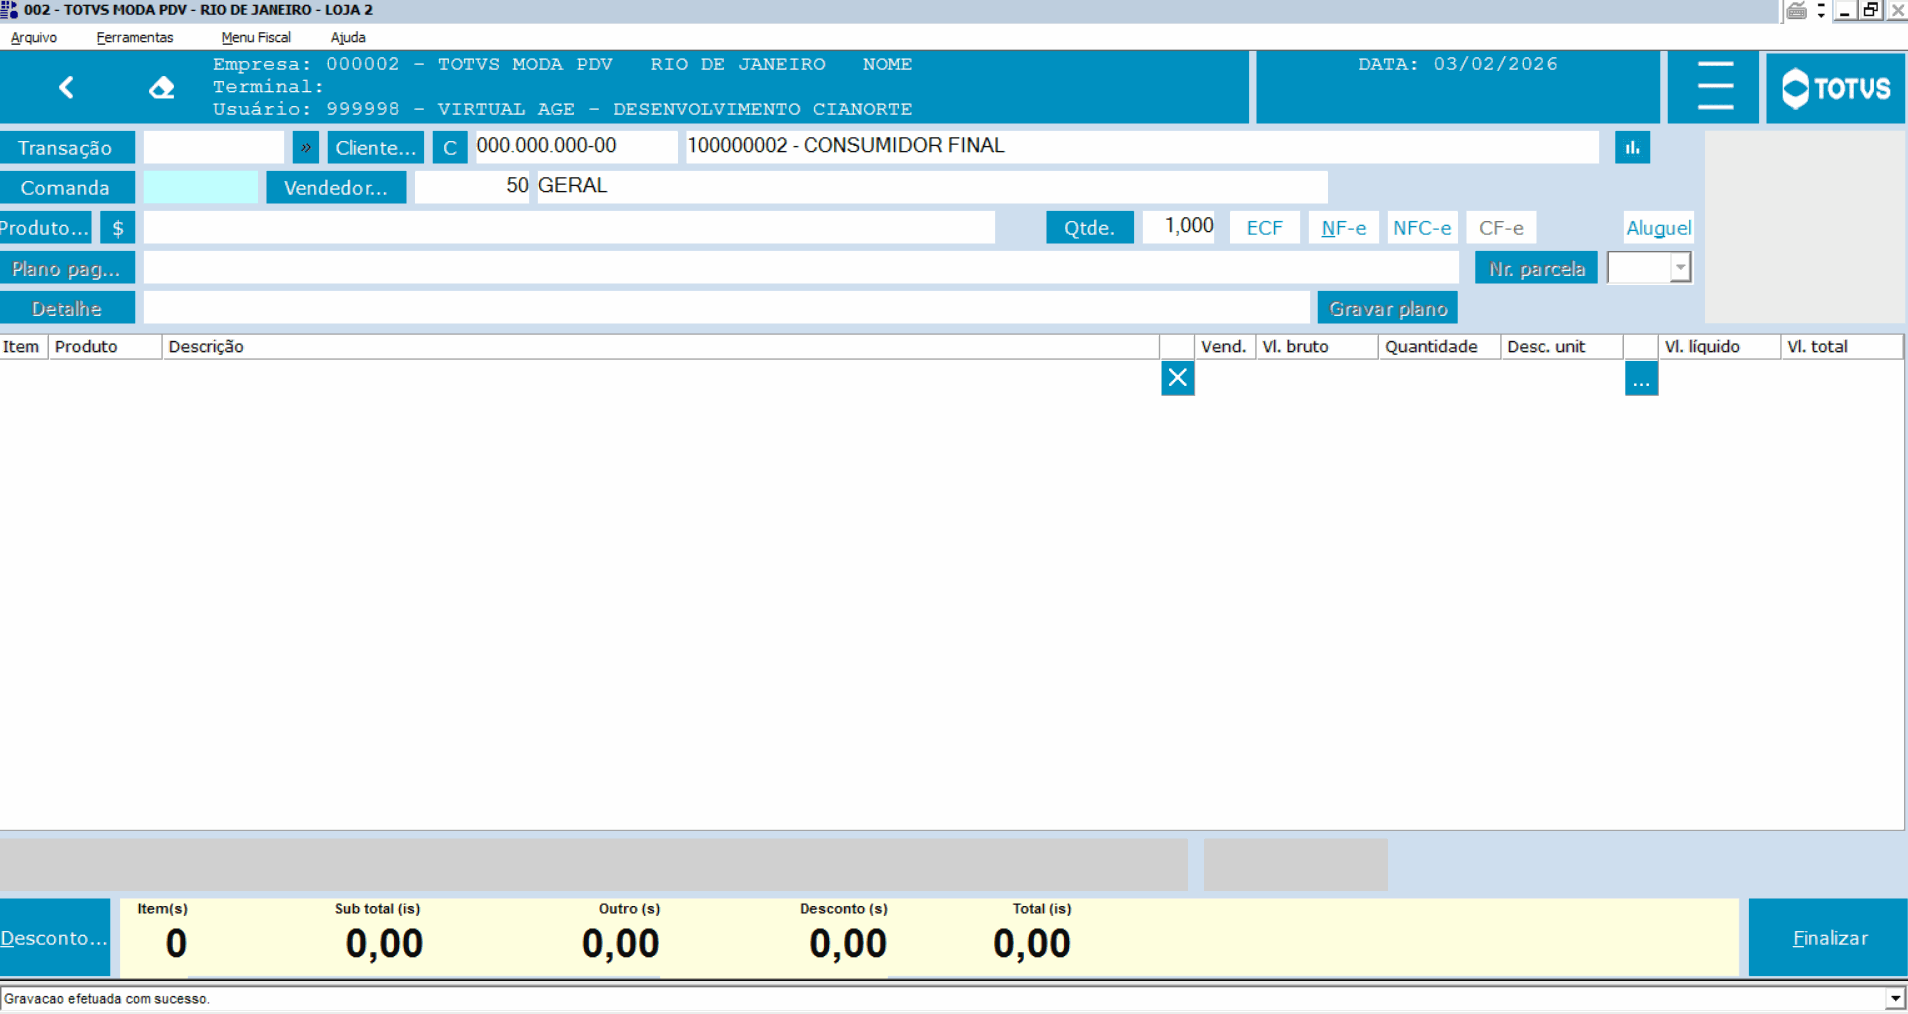The width and height of the screenshot is (1908, 1014).
Task: Select the NFC-e document type
Action: pos(1422,228)
